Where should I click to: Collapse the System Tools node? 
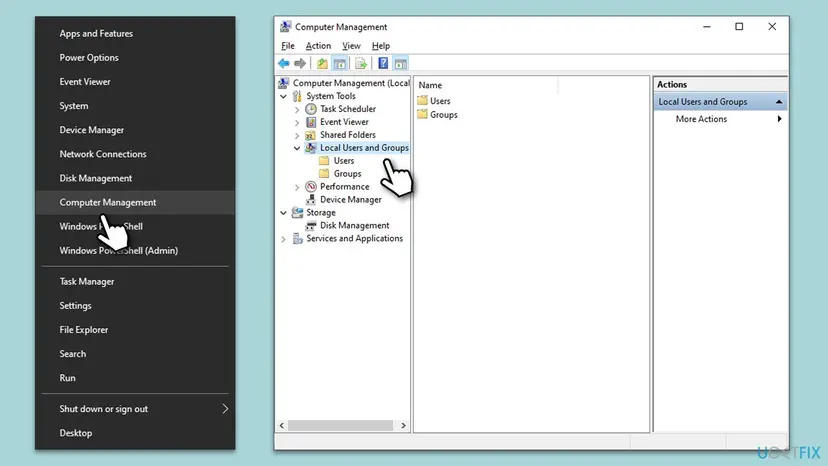point(284,97)
